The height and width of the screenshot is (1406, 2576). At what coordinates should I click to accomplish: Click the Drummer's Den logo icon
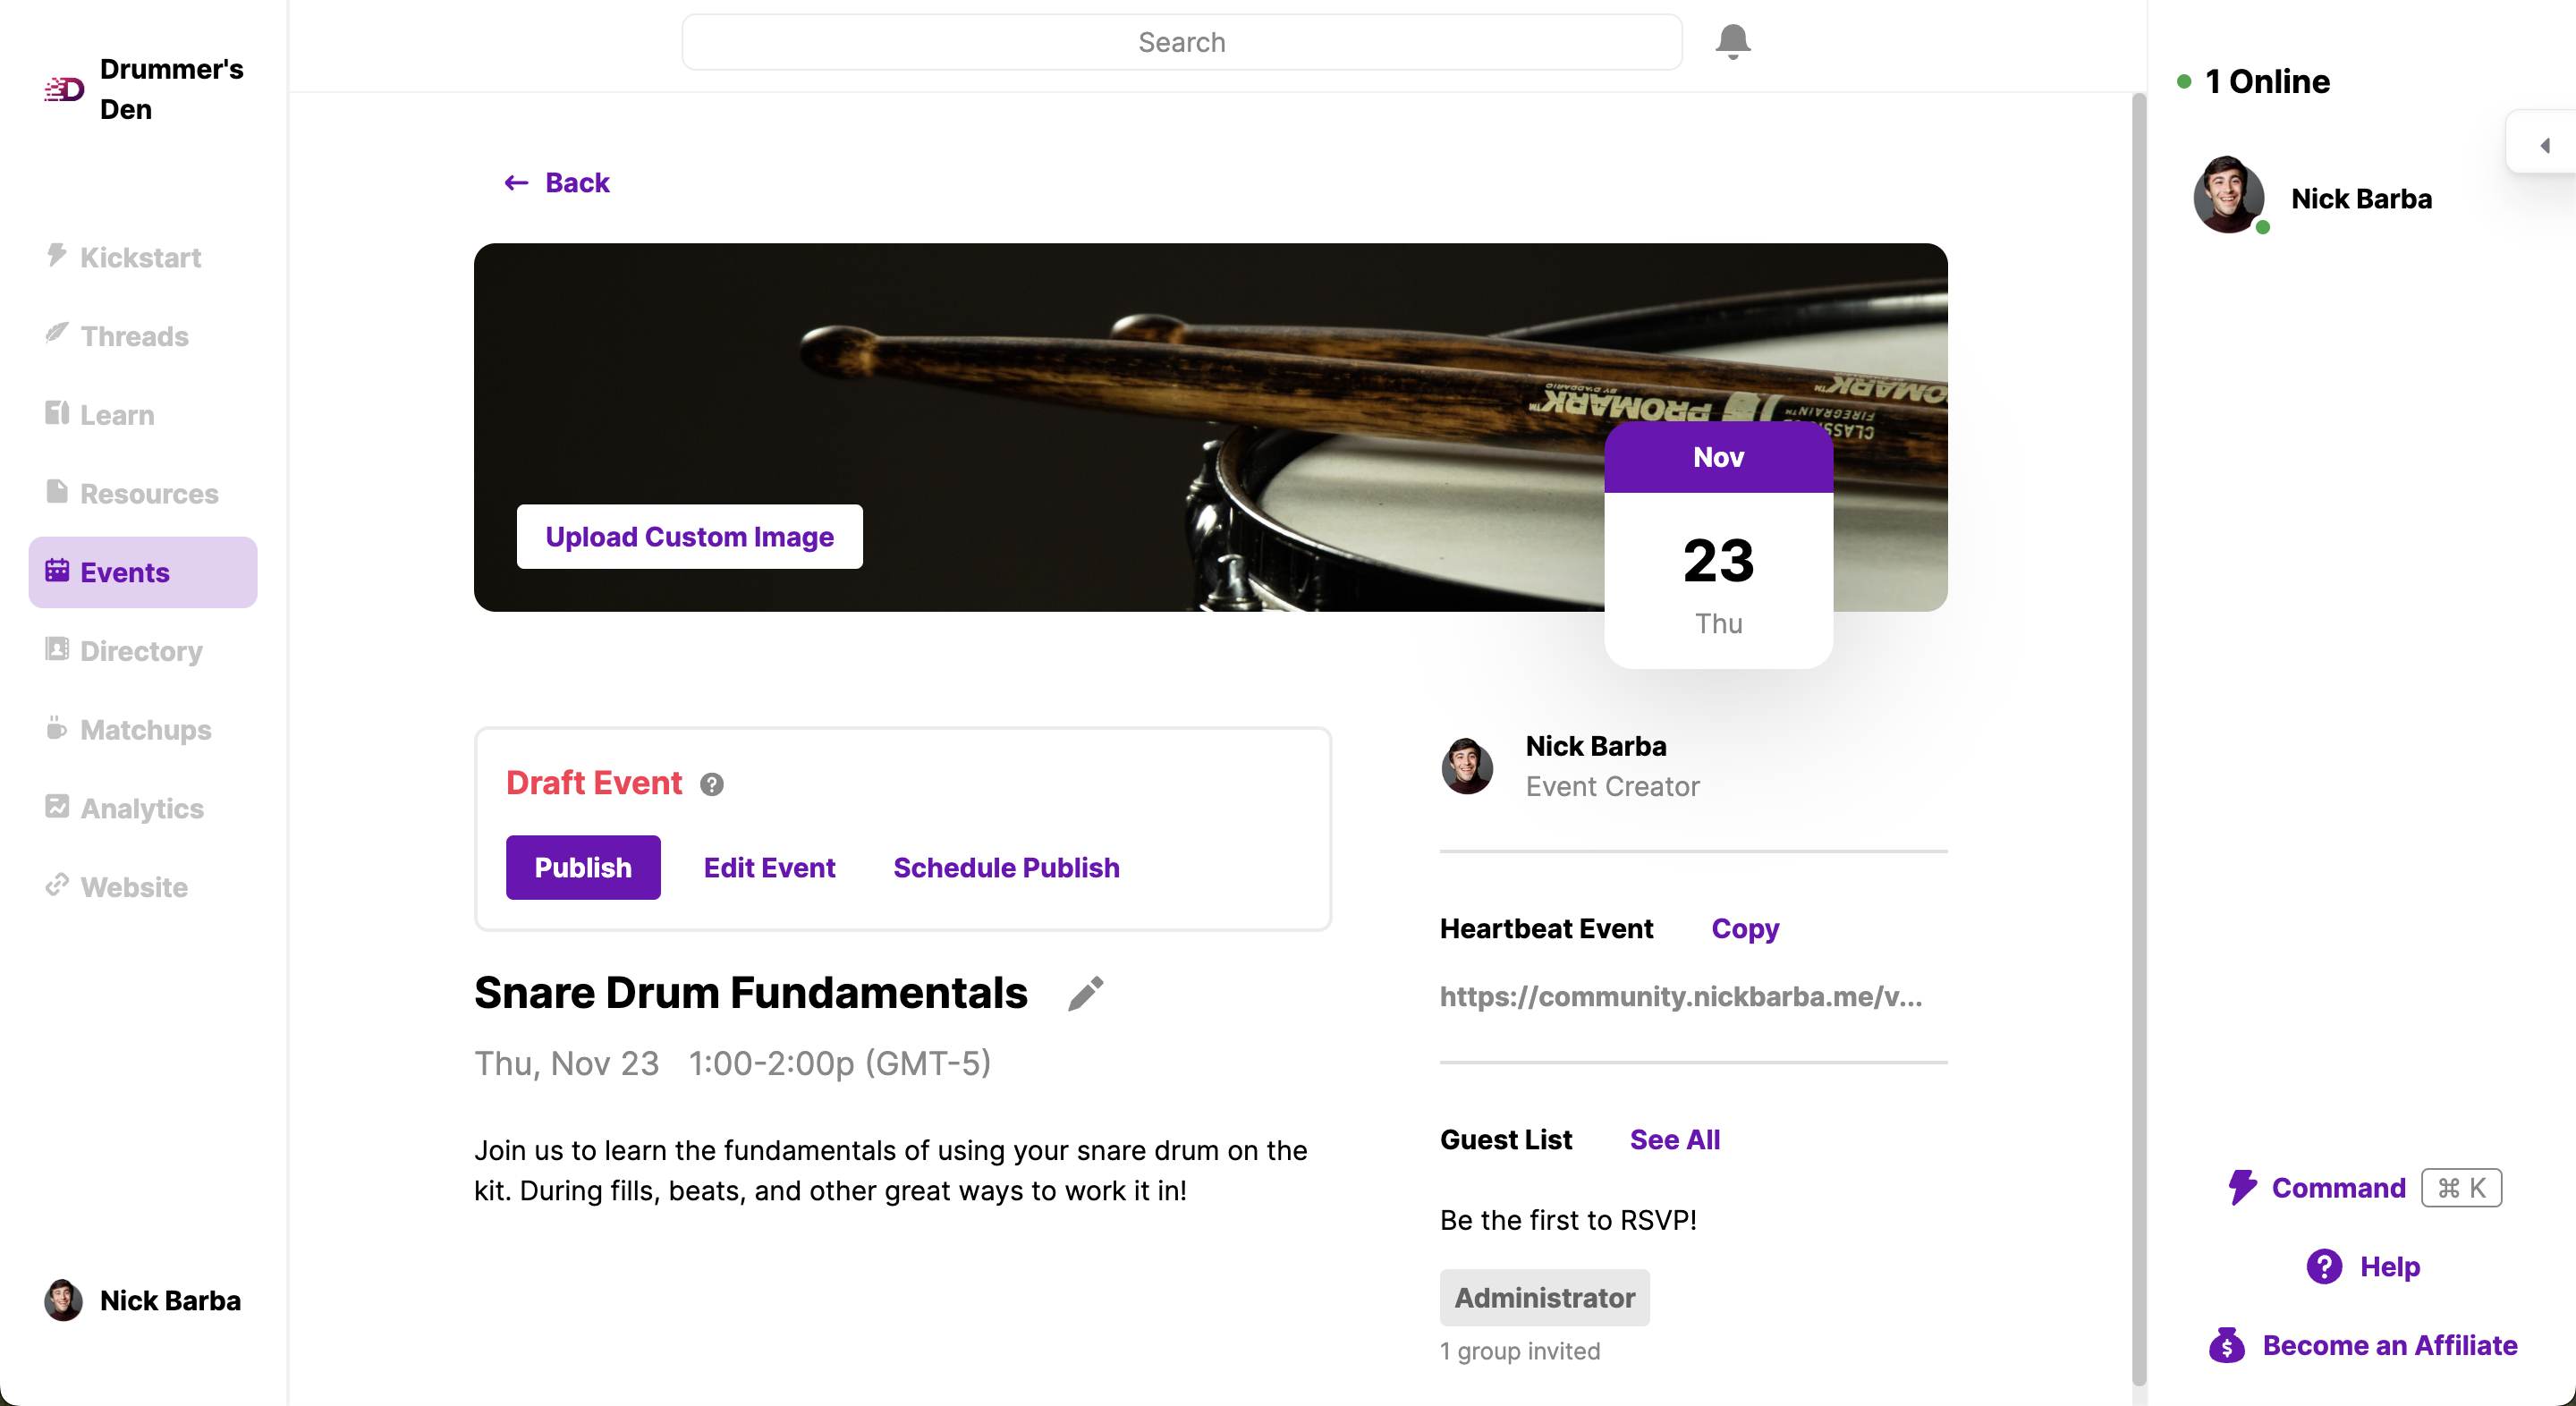point(64,89)
